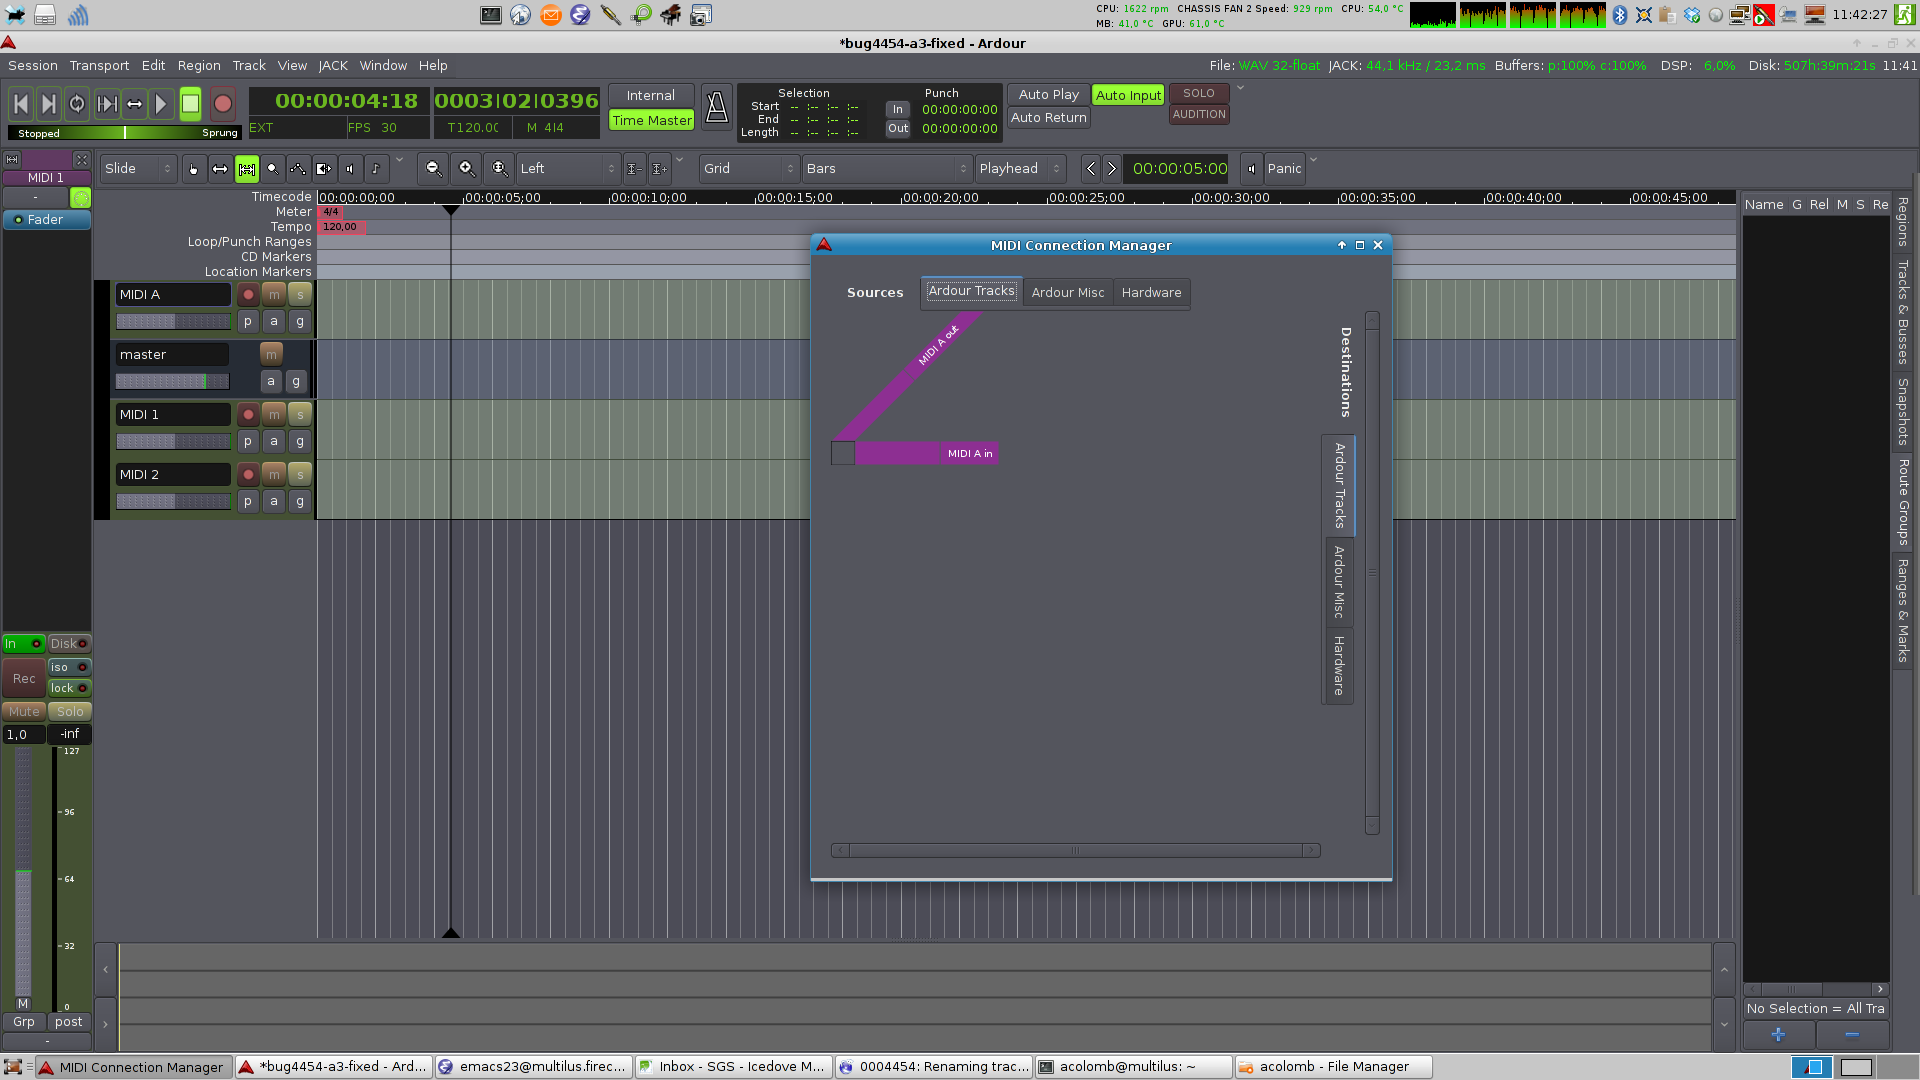Open the Slide edit mode dropdown

coord(140,169)
